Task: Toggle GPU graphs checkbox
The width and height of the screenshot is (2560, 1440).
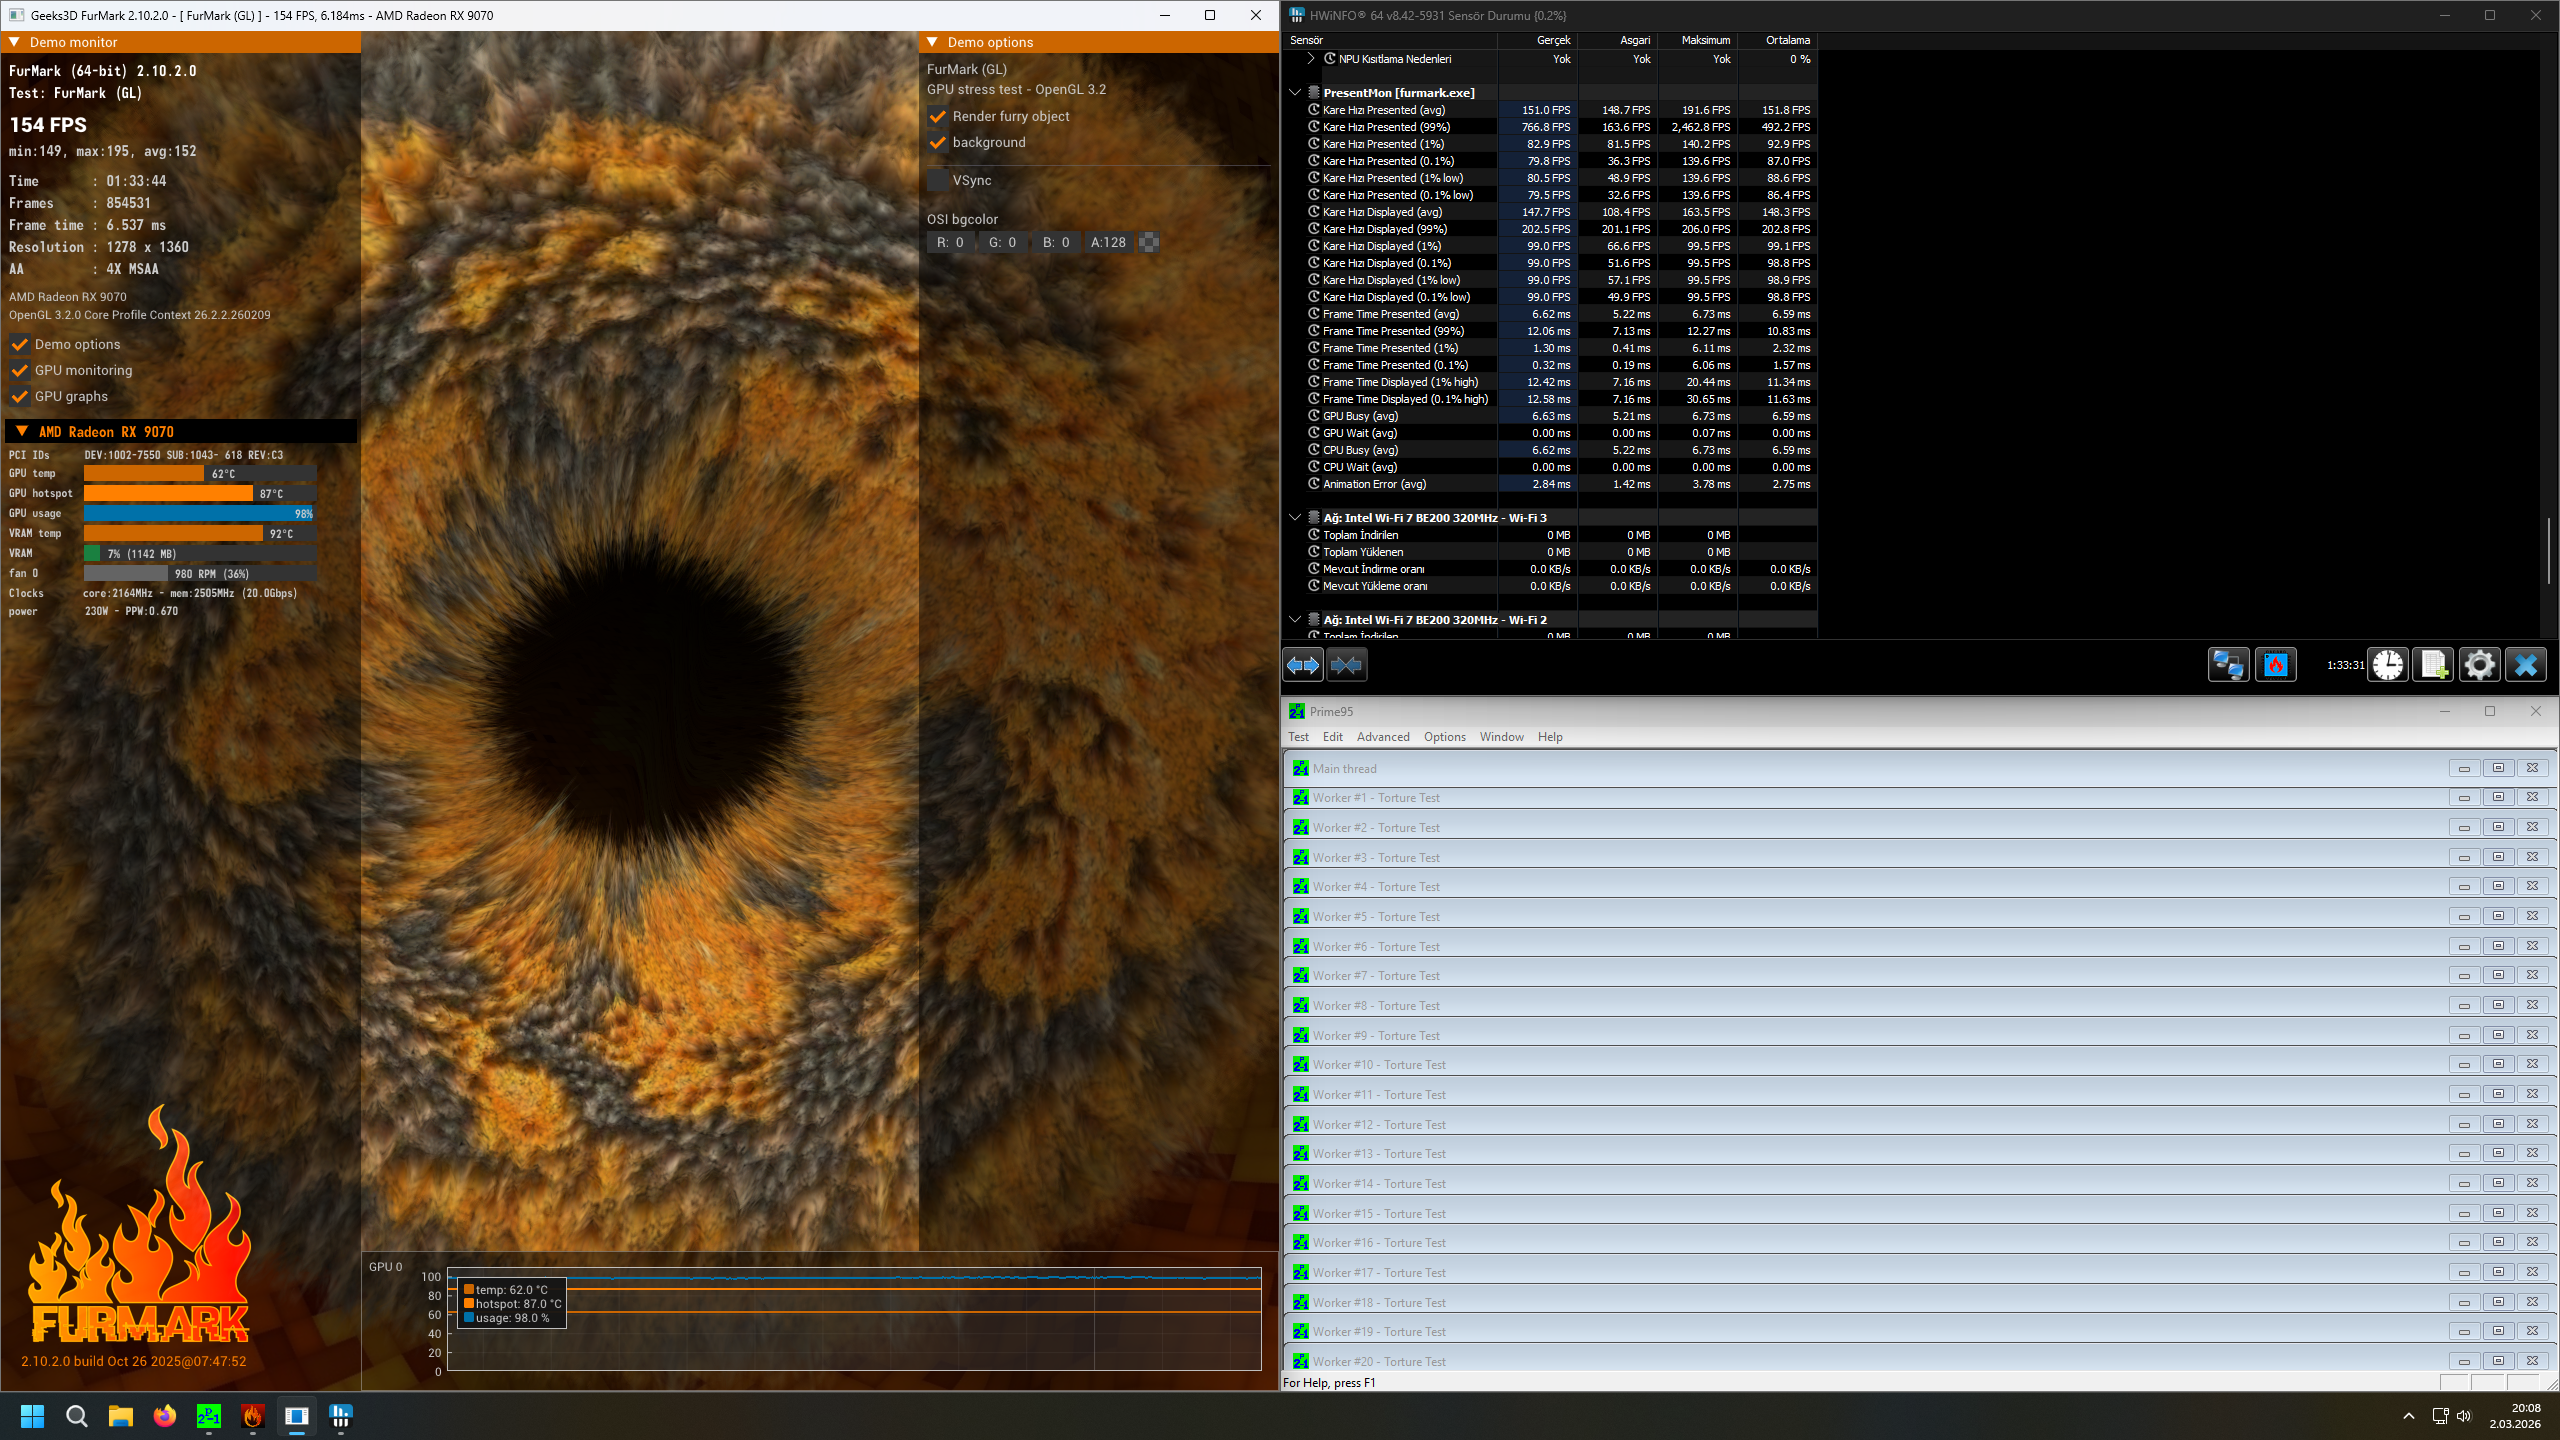Action: (20, 397)
